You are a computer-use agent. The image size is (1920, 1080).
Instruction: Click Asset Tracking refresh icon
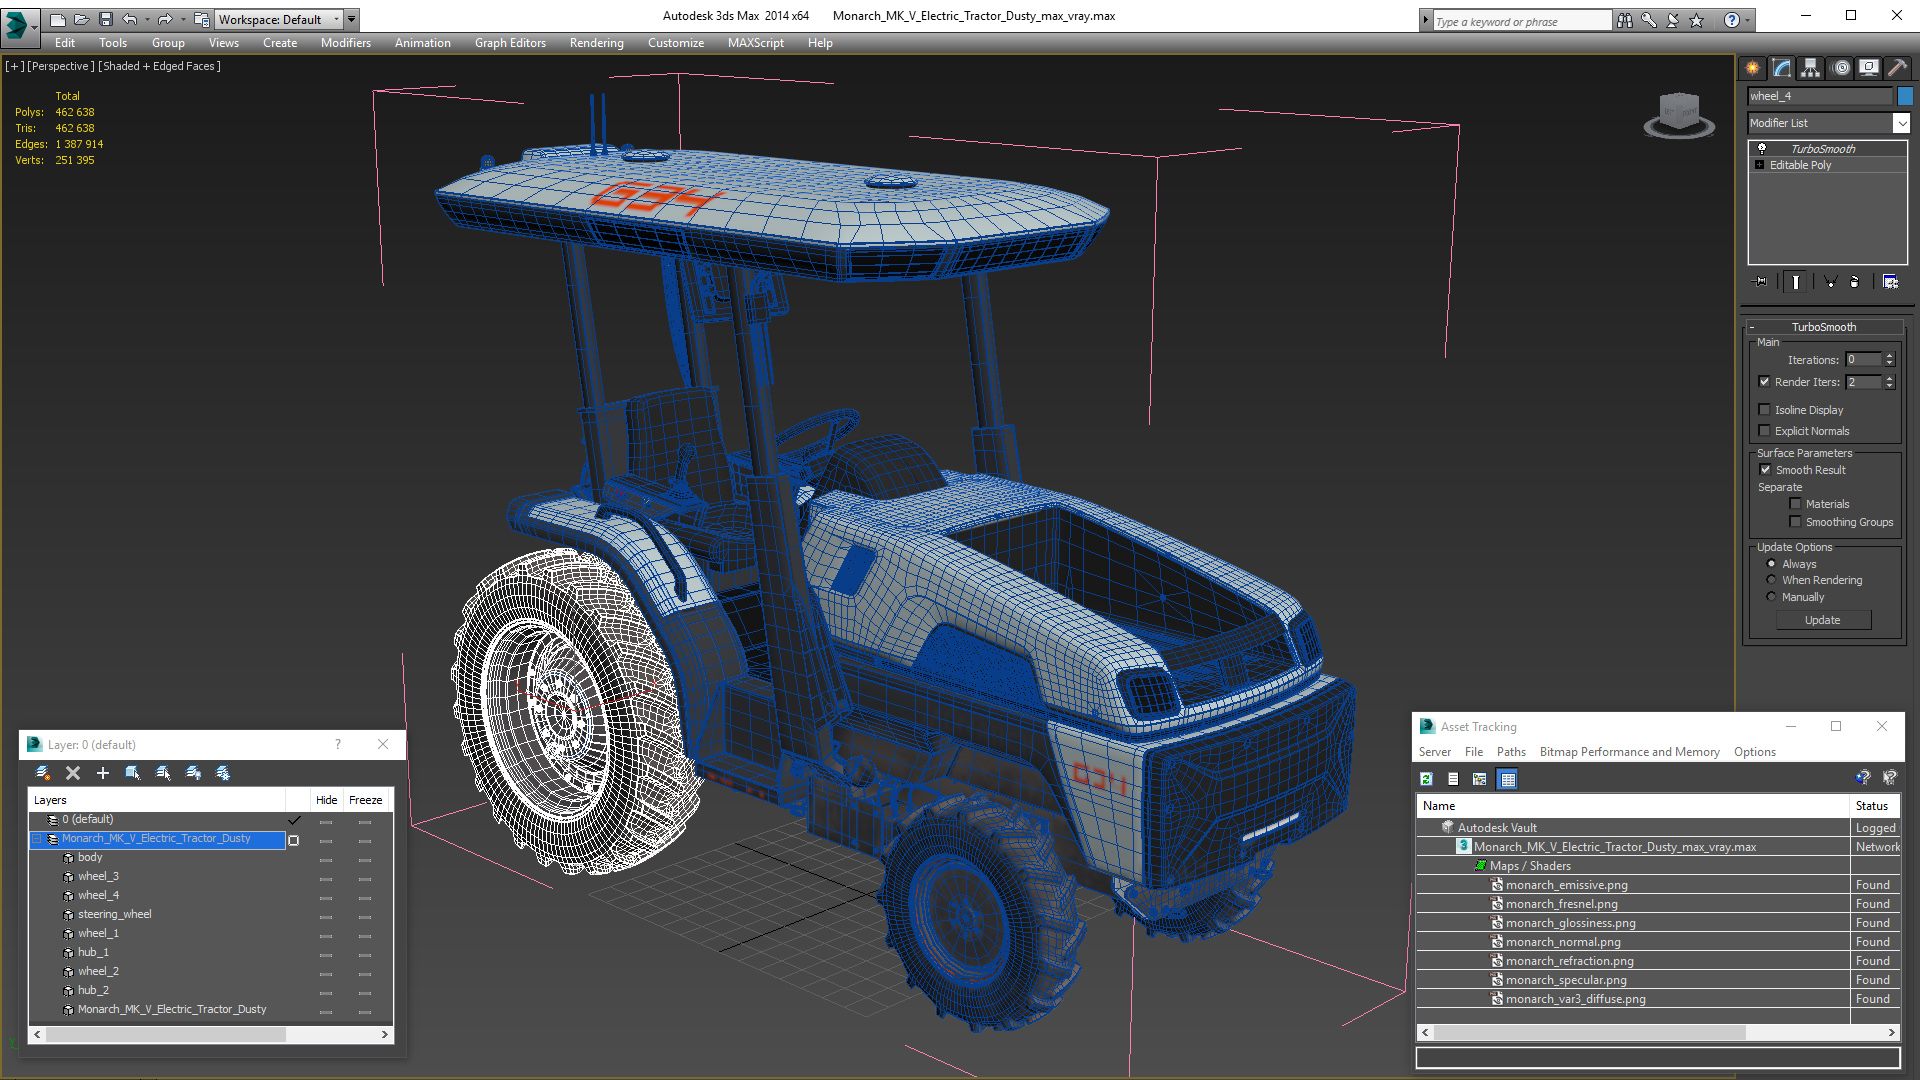pyautogui.click(x=1427, y=779)
